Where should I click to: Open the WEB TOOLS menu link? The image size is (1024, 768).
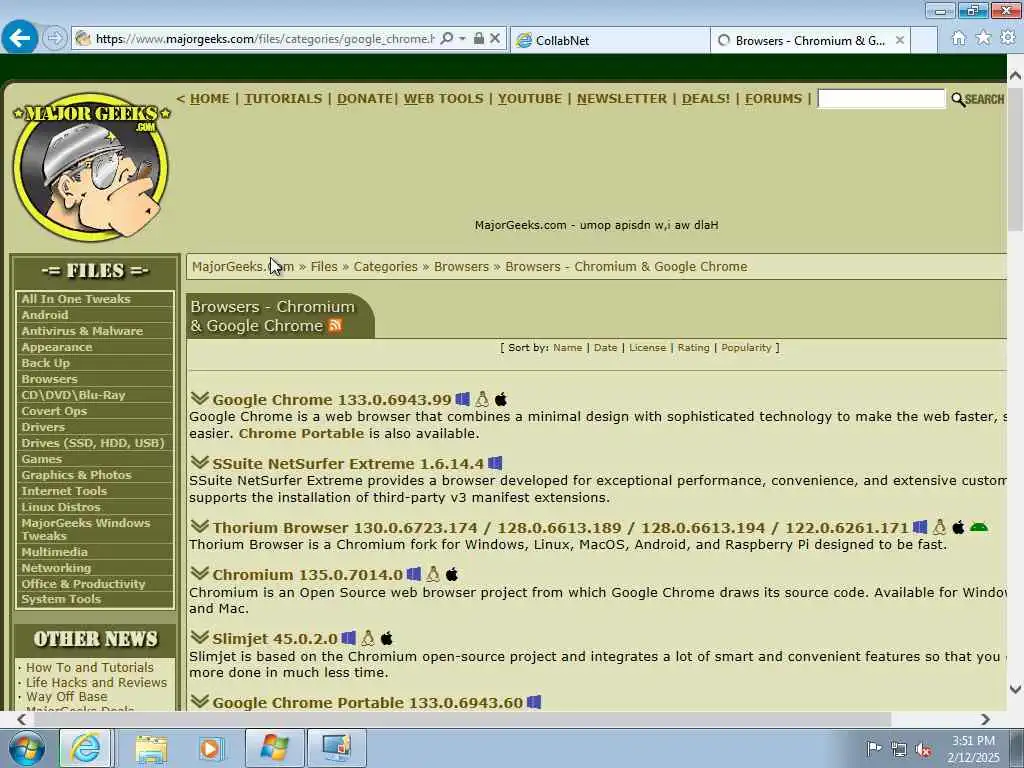(443, 99)
